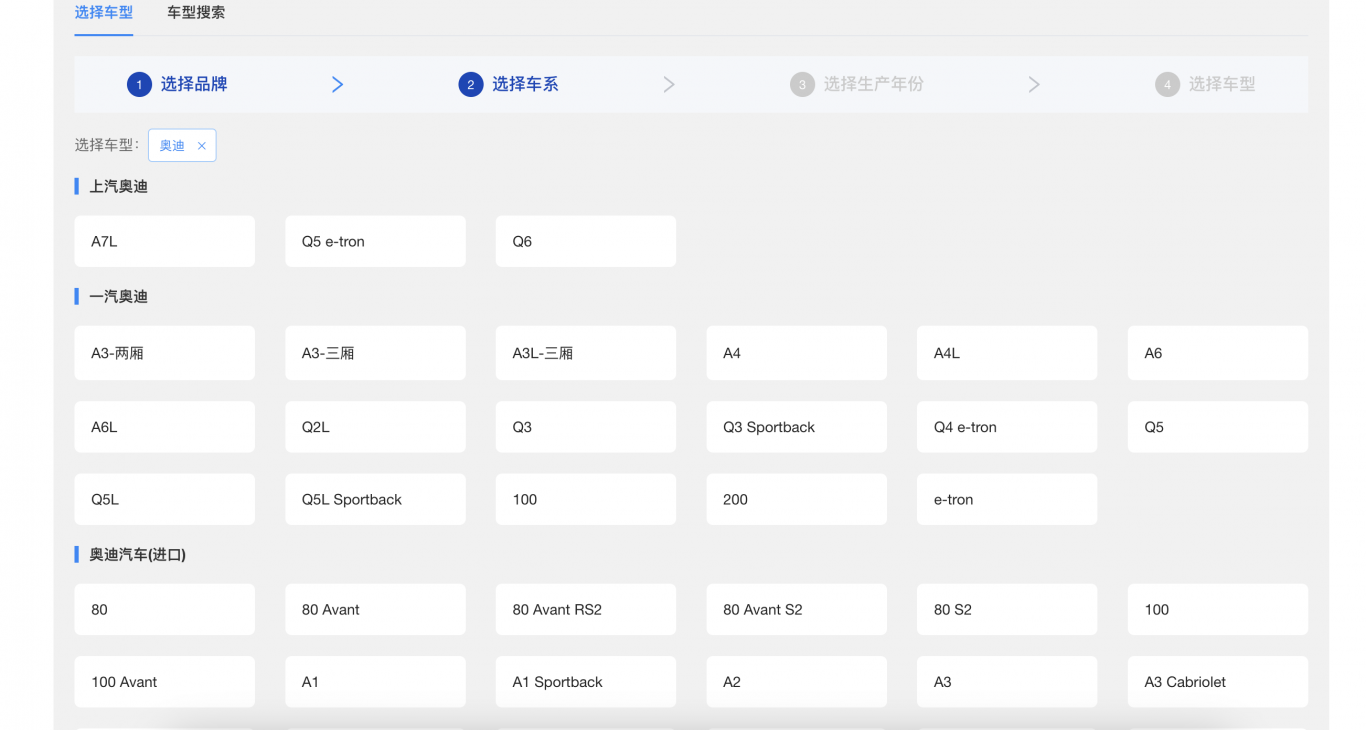Pick the Q6 series button

(586, 242)
